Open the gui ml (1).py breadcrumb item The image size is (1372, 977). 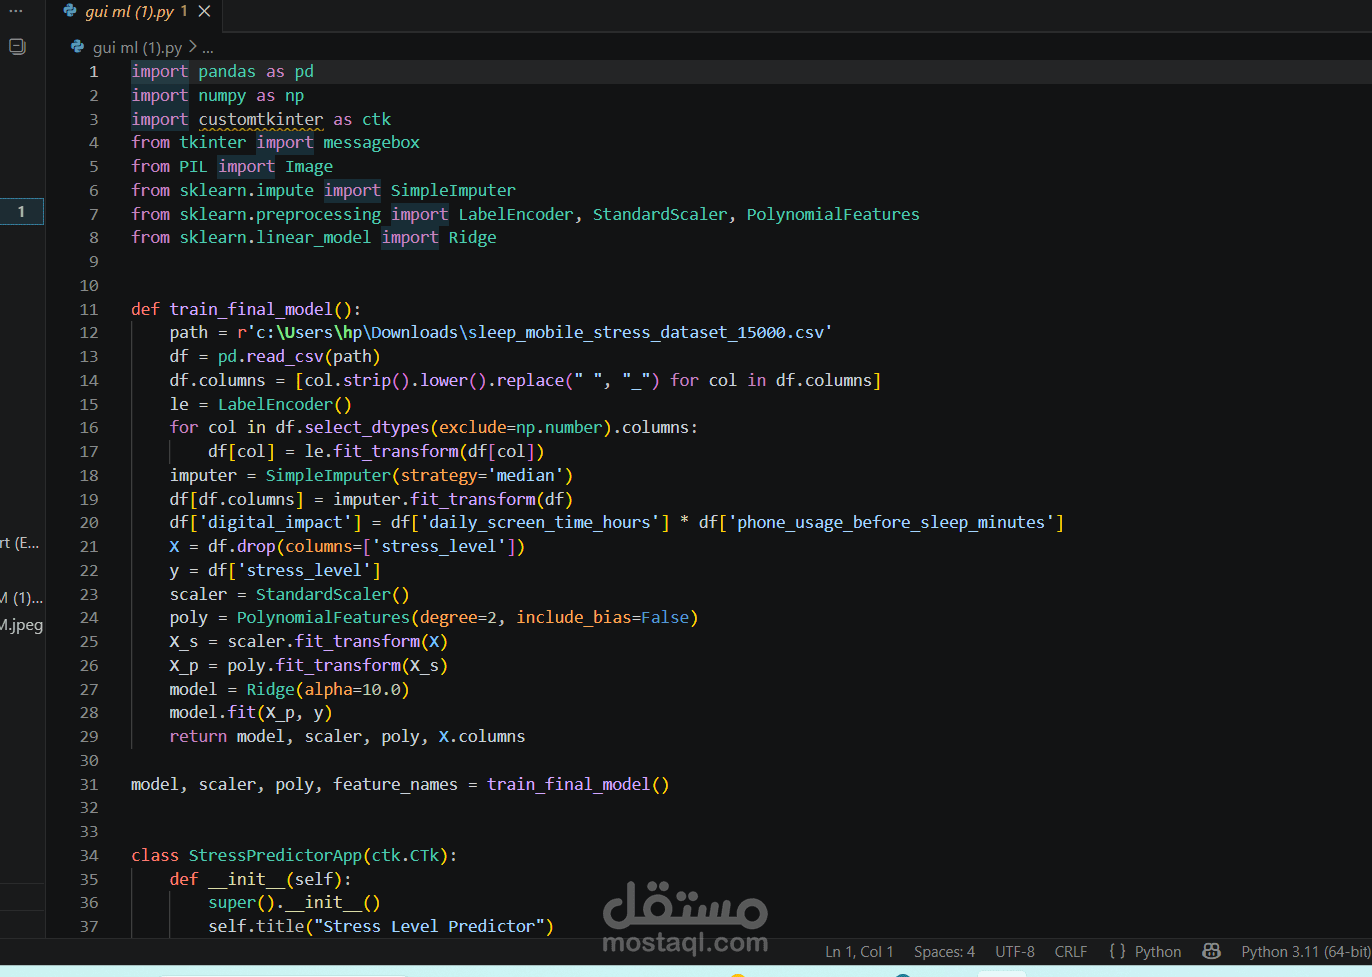(x=137, y=47)
